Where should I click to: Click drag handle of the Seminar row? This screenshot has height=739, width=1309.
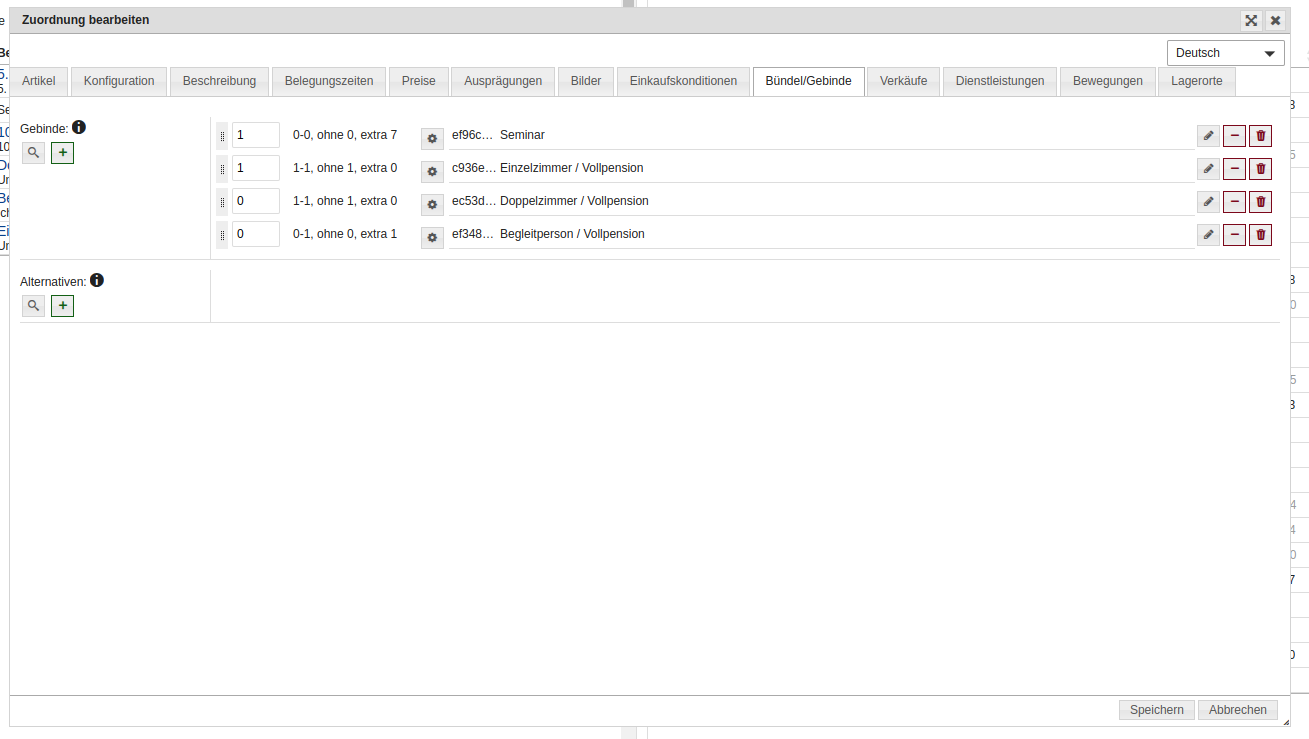coord(222,136)
